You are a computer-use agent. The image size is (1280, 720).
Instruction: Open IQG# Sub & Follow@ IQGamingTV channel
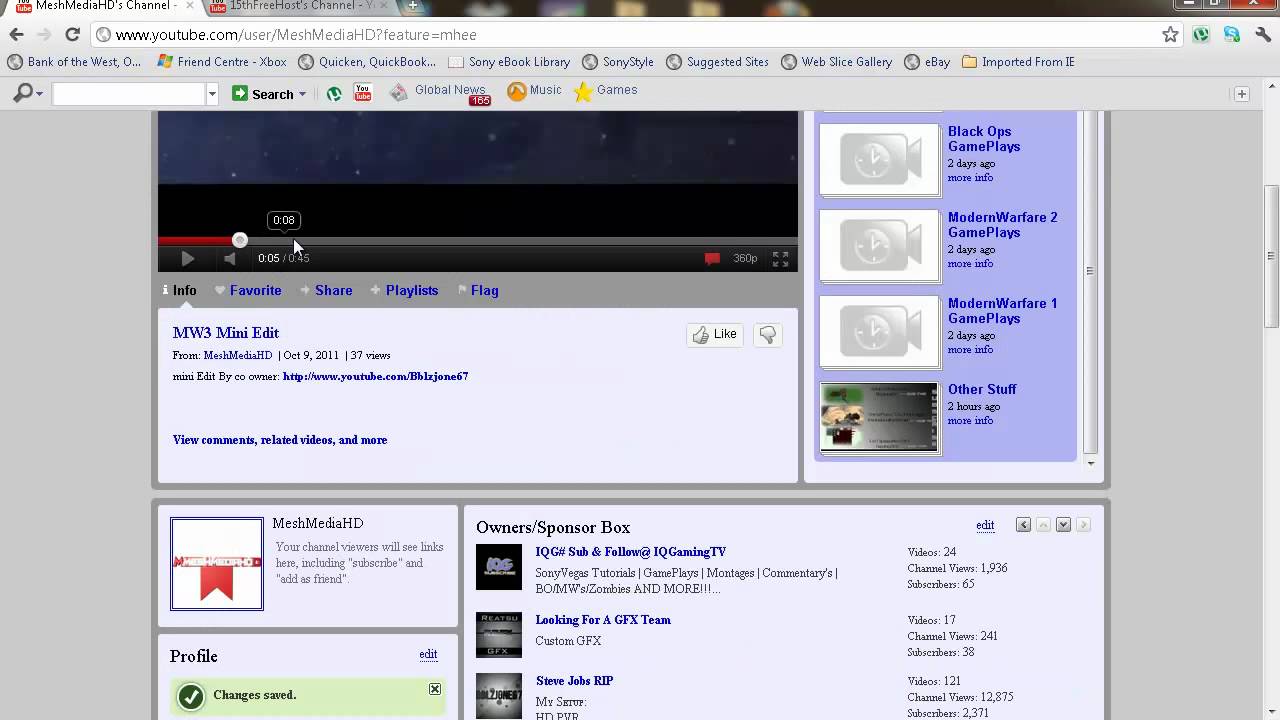631,552
